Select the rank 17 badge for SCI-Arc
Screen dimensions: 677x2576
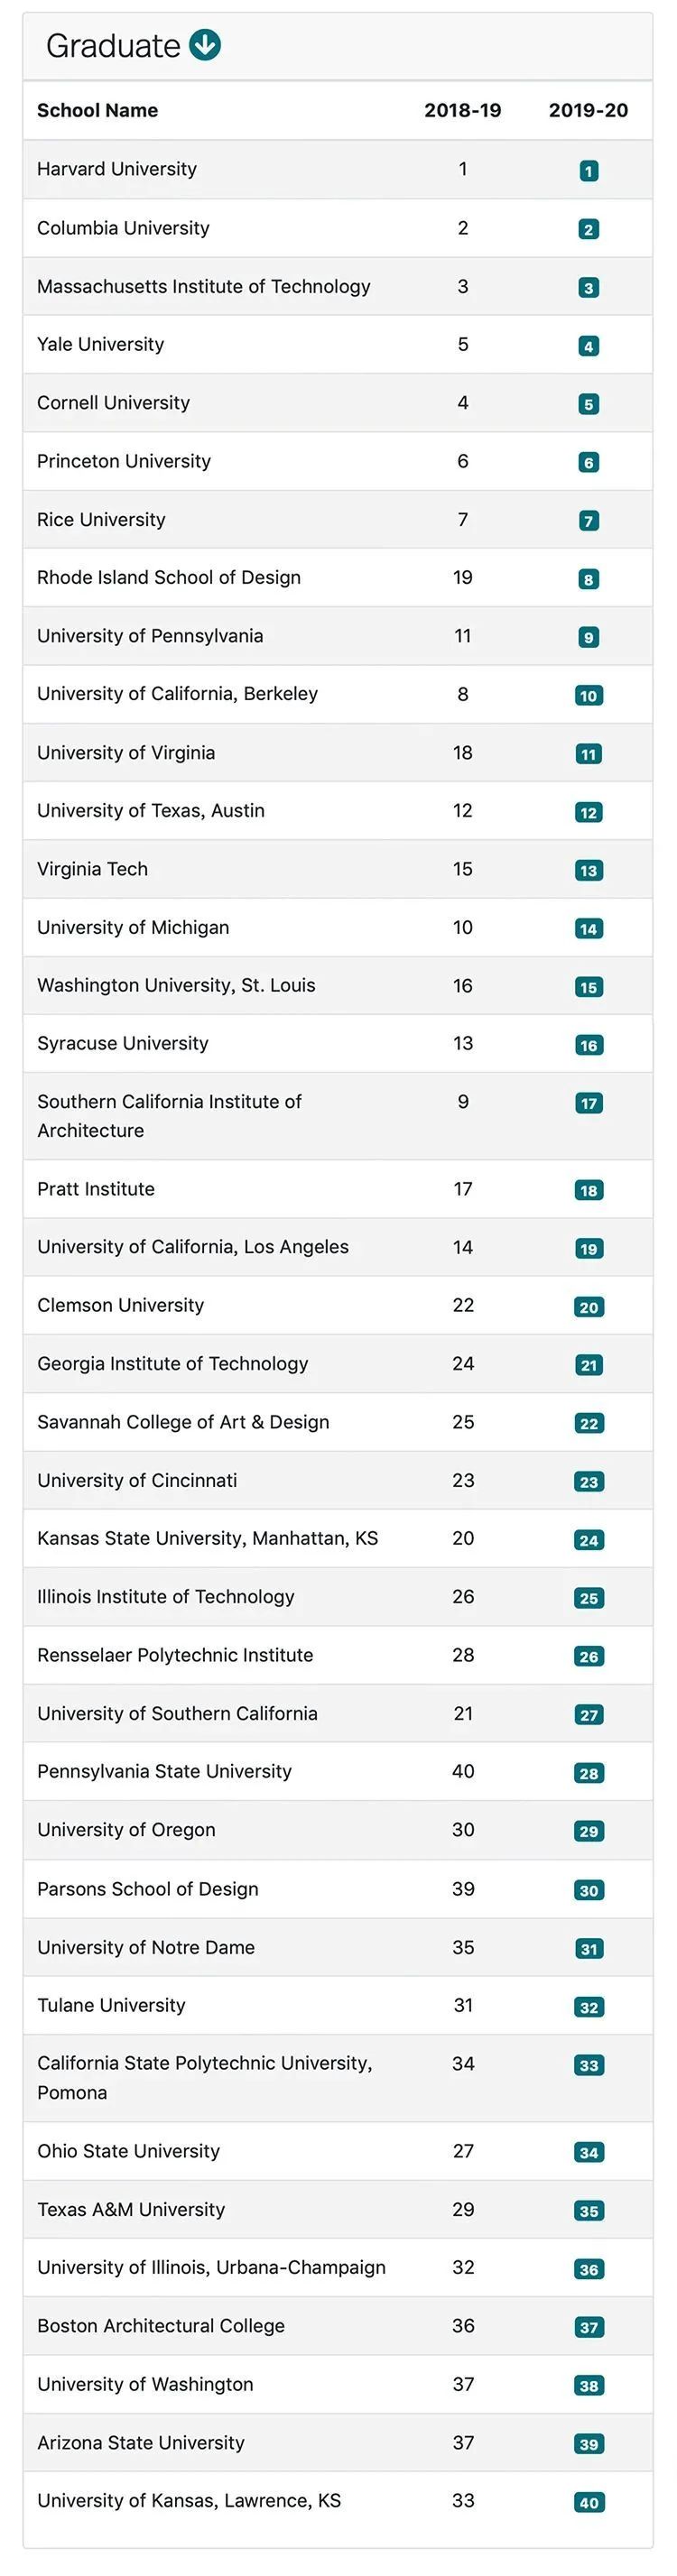coord(589,1103)
